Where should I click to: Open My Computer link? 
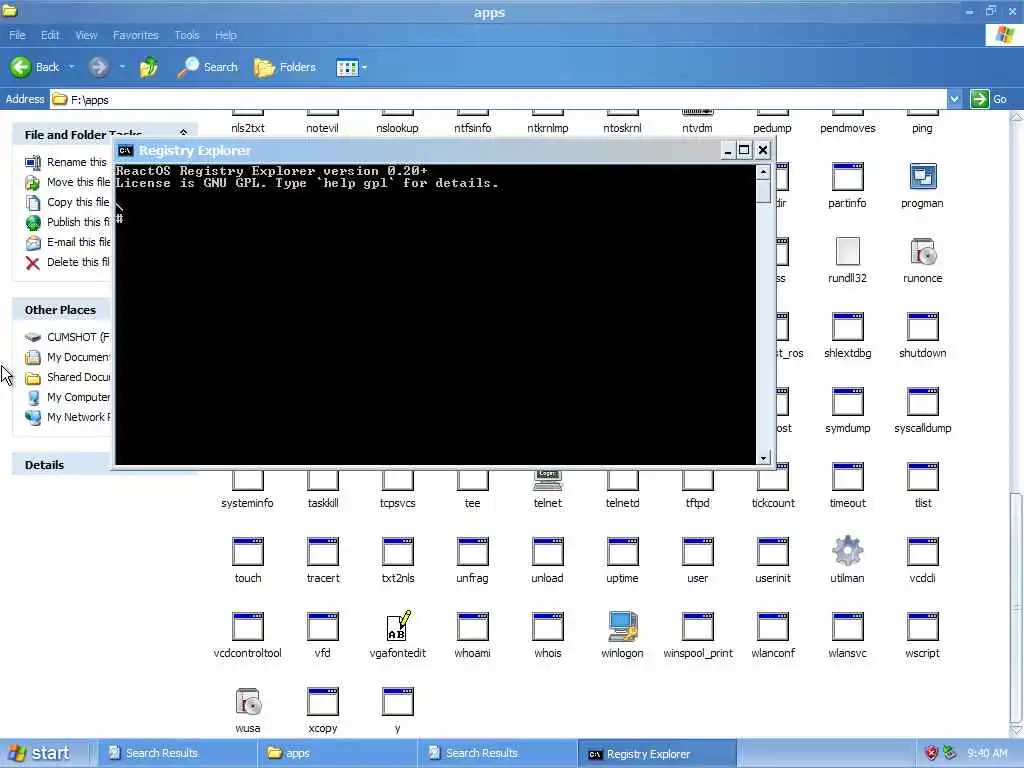tap(68, 397)
